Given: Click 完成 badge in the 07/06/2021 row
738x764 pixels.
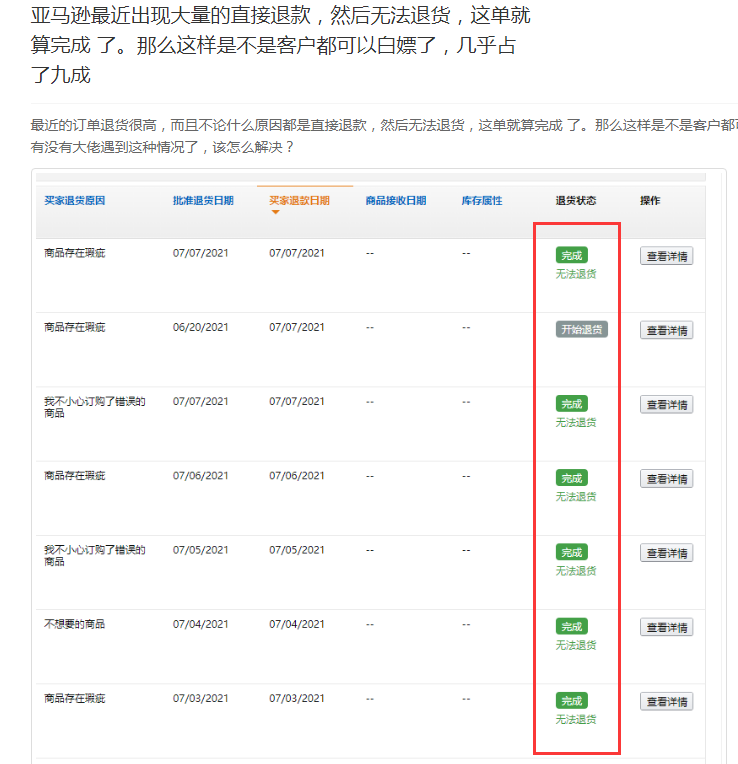Looking at the screenshot, I should pyautogui.click(x=571, y=478).
